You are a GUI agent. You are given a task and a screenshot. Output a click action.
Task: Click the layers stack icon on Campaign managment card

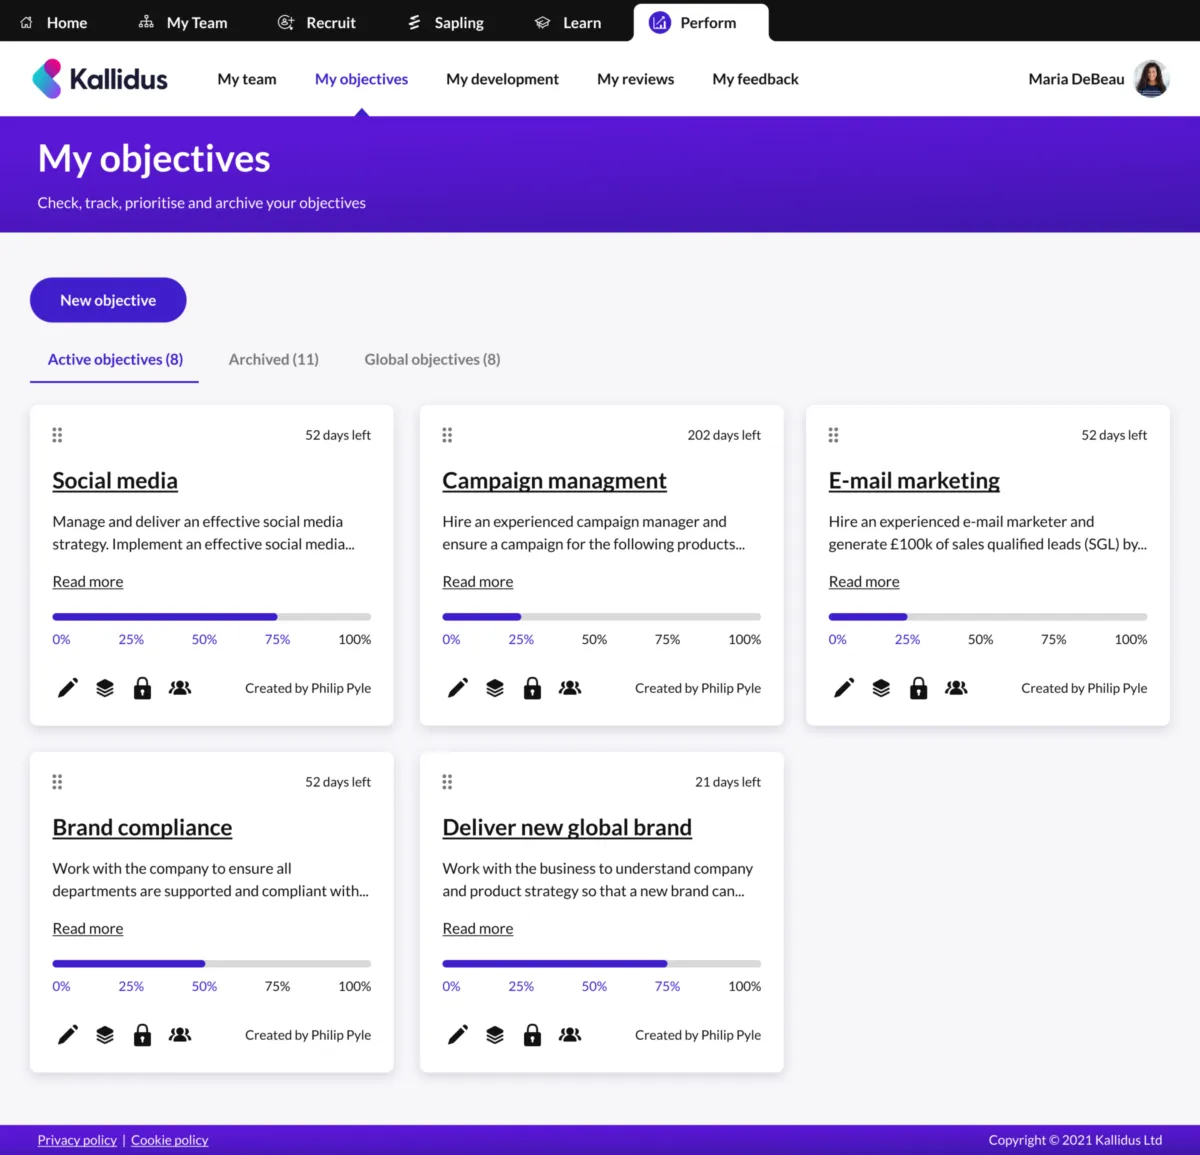[x=495, y=688]
